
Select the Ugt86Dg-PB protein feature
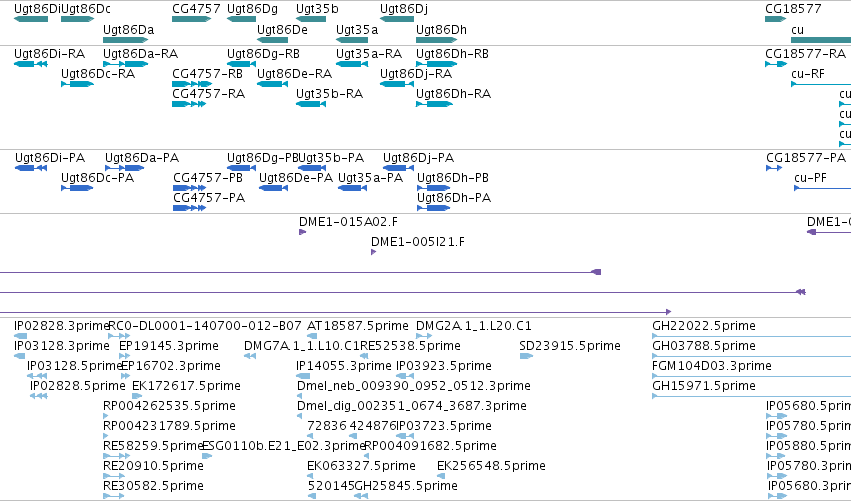click(242, 168)
